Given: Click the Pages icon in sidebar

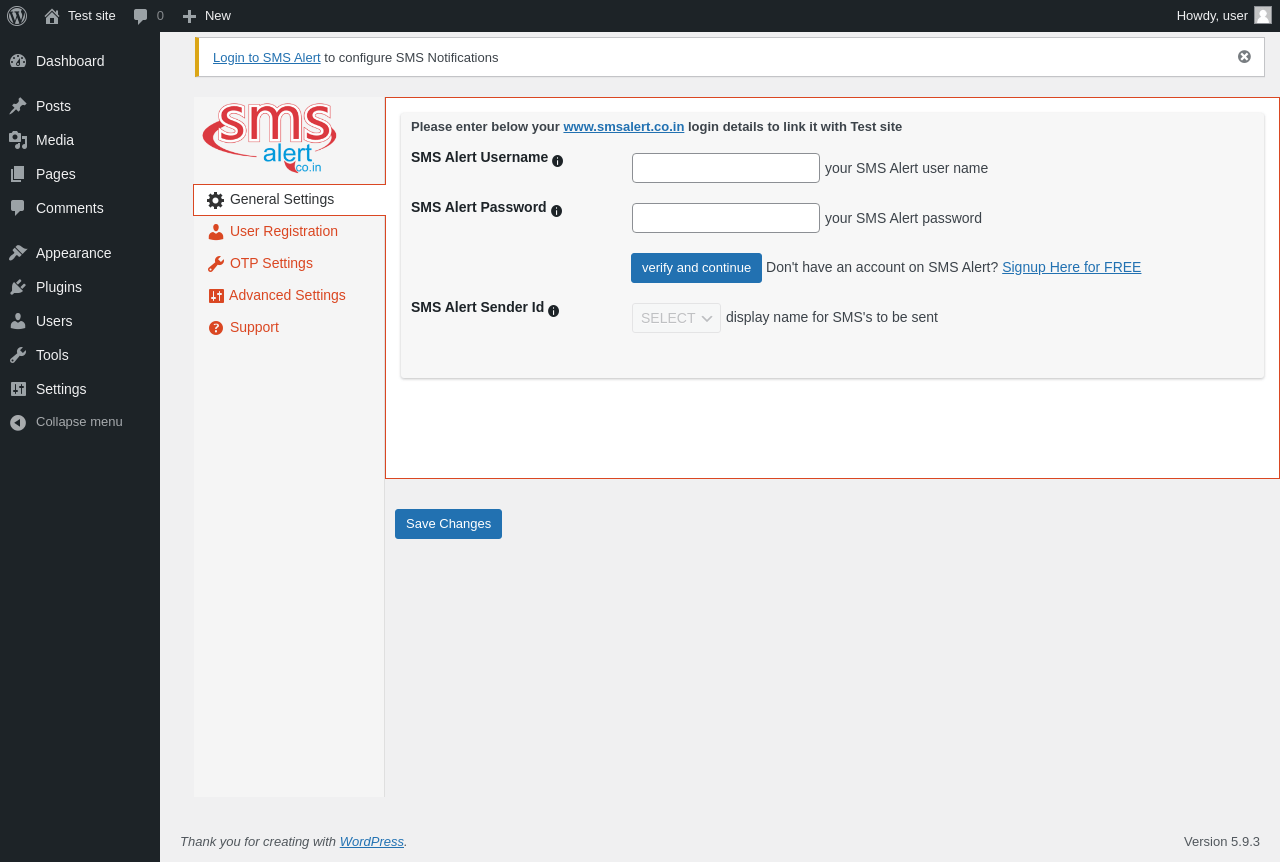Looking at the screenshot, I should [18, 174].
